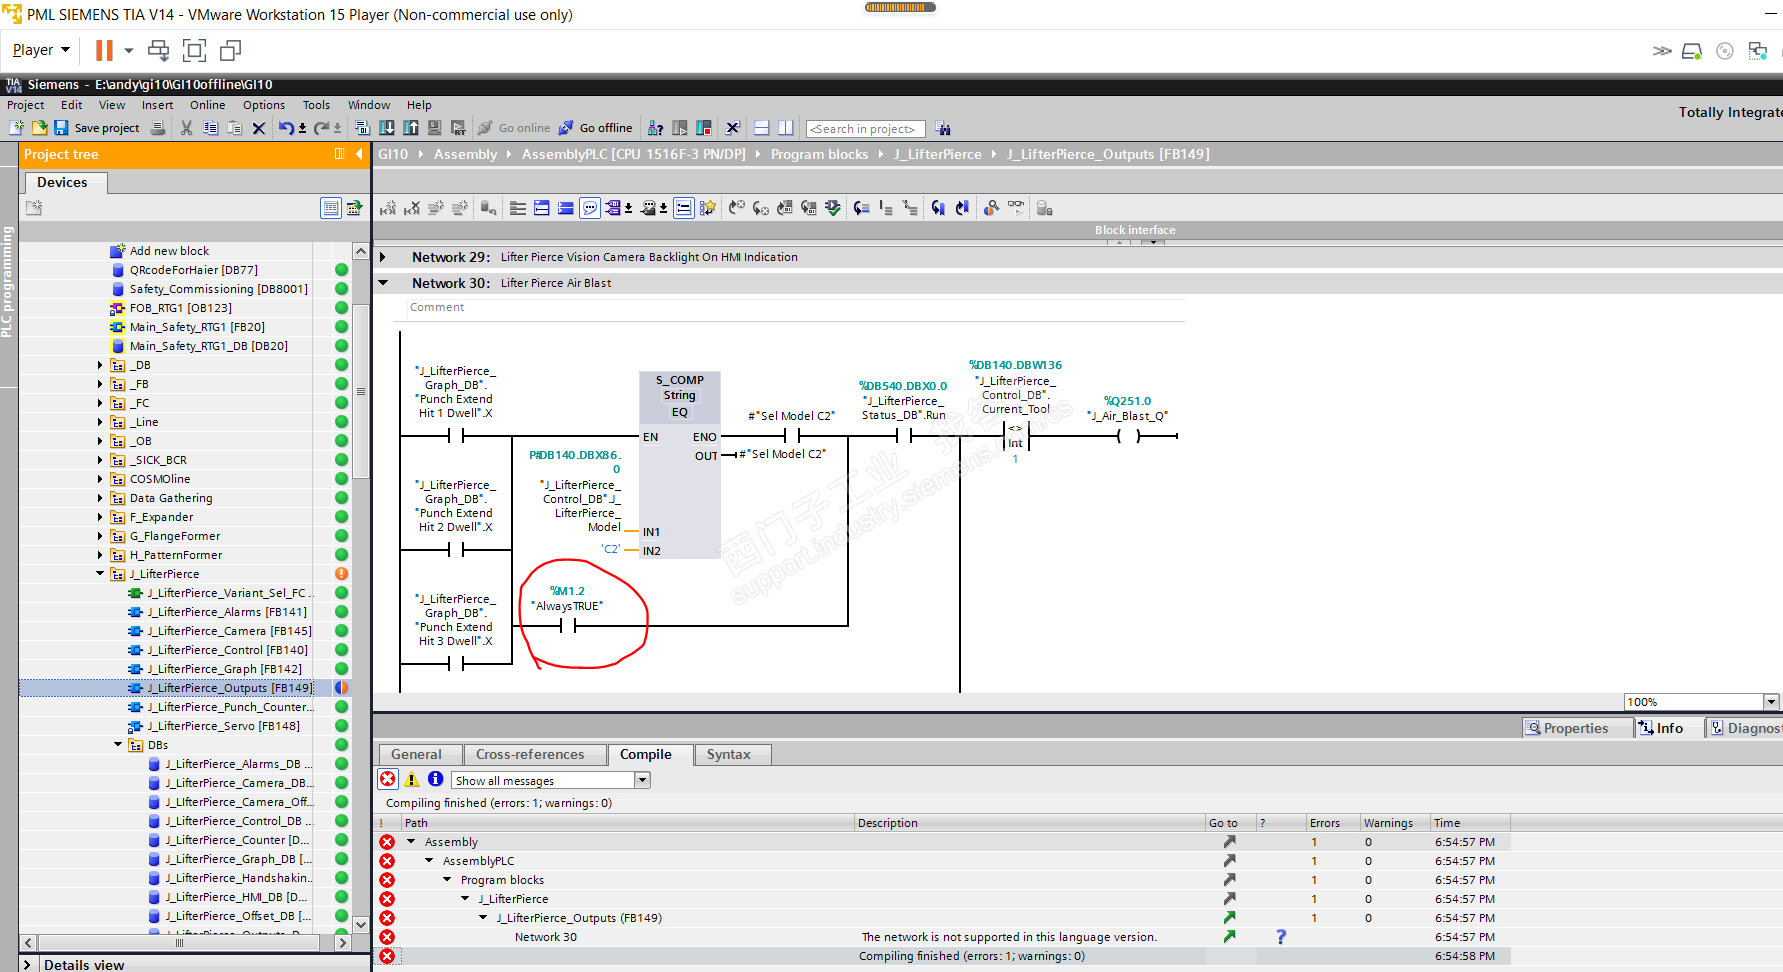This screenshot has width=1783, height=972.
Task: Switch to the Cross-references tab
Action: 529,755
